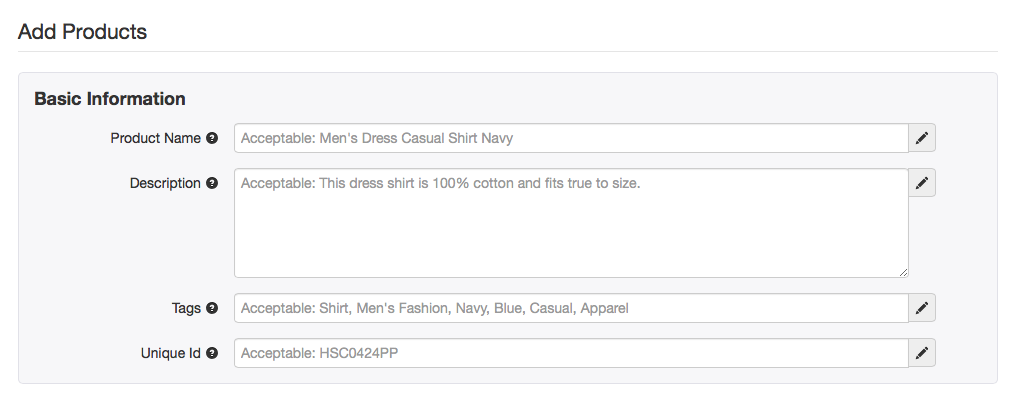The width and height of the screenshot is (1016, 400).
Task: Click the pencil edit icon beside Tags
Action: click(x=922, y=308)
